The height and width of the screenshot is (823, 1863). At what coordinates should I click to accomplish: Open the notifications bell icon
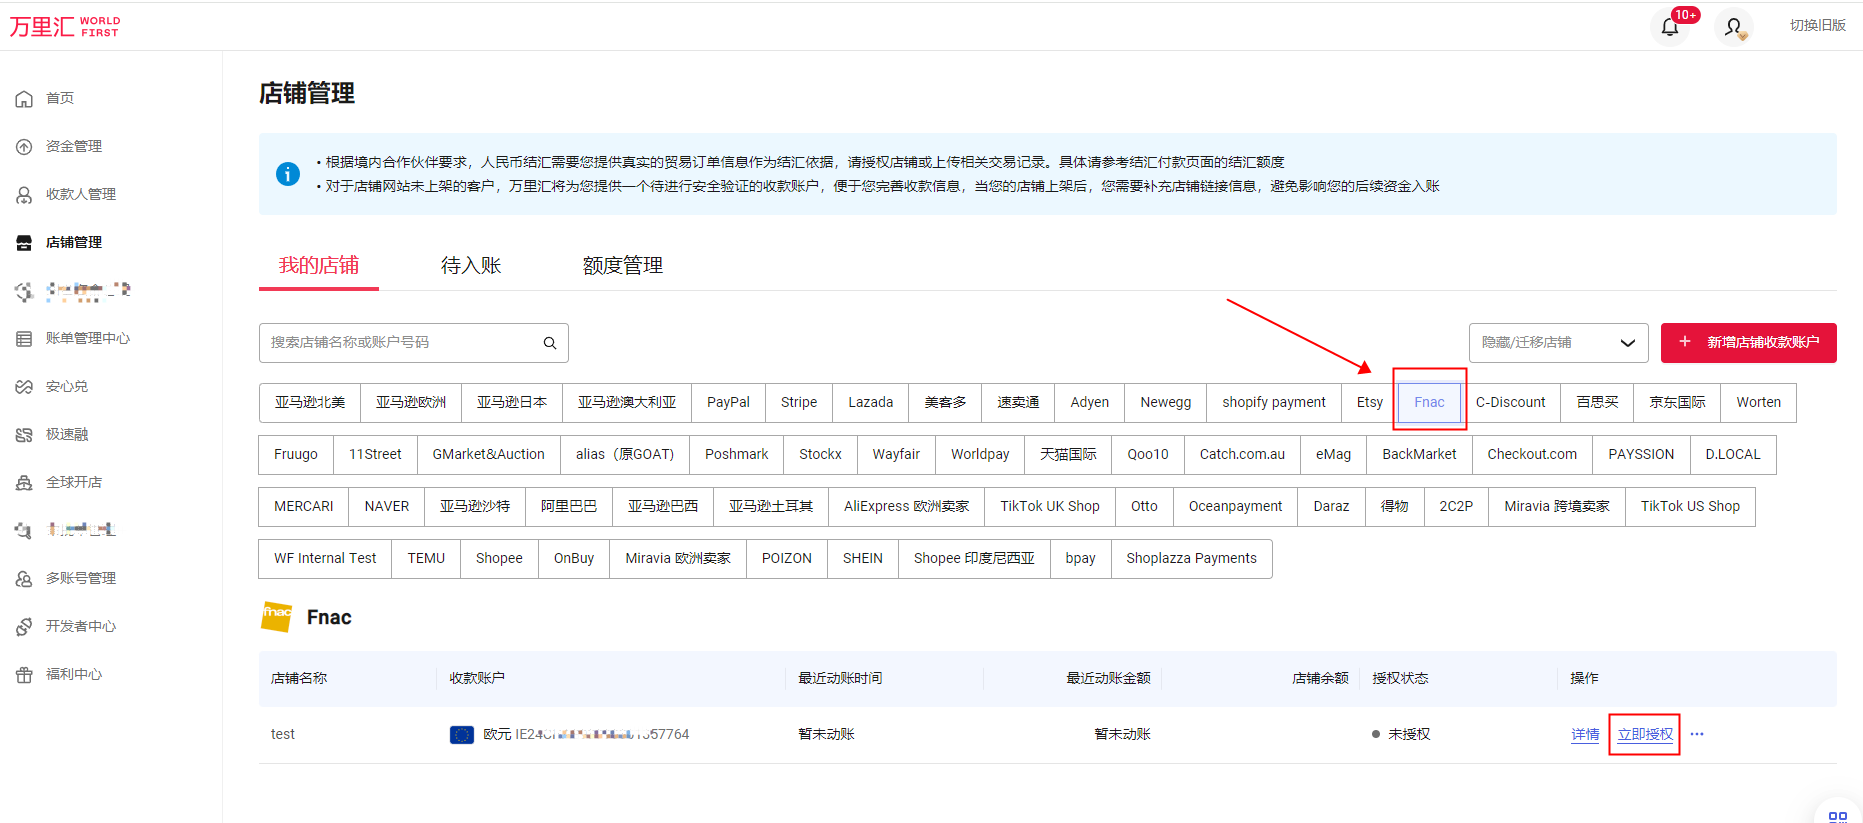click(1669, 27)
